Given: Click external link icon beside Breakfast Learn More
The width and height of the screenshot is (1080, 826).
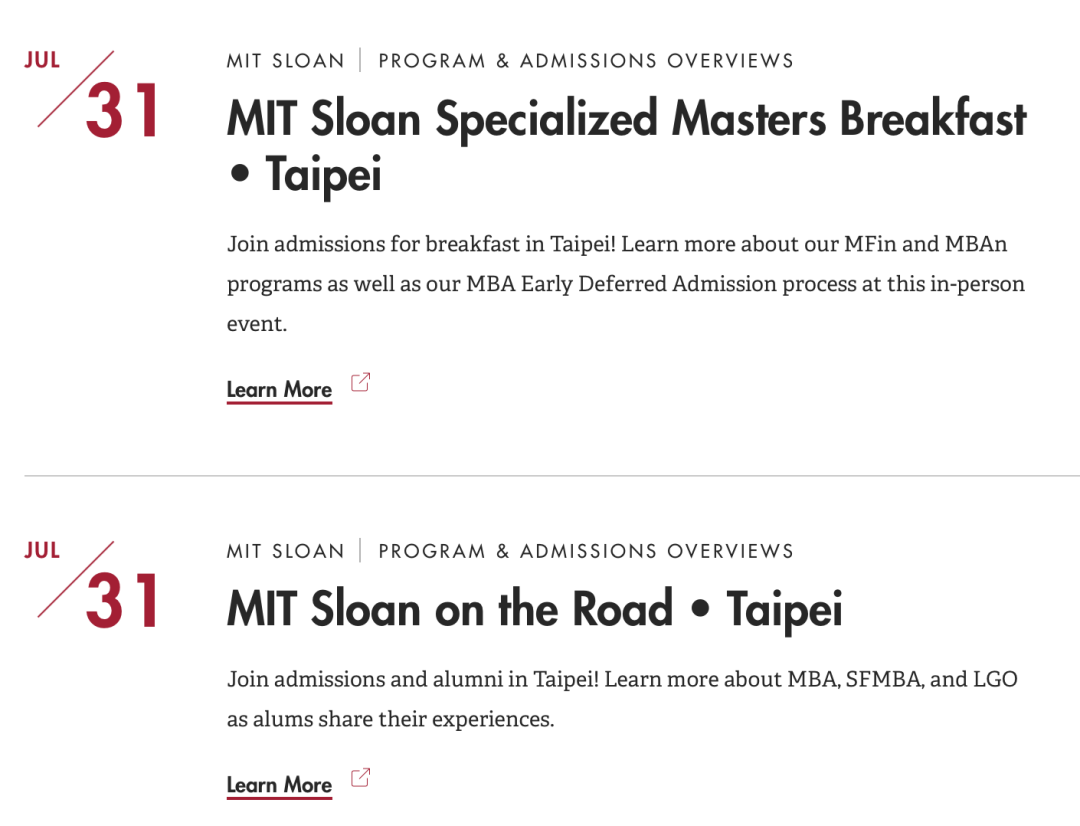Looking at the screenshot, I should point(360,382).
